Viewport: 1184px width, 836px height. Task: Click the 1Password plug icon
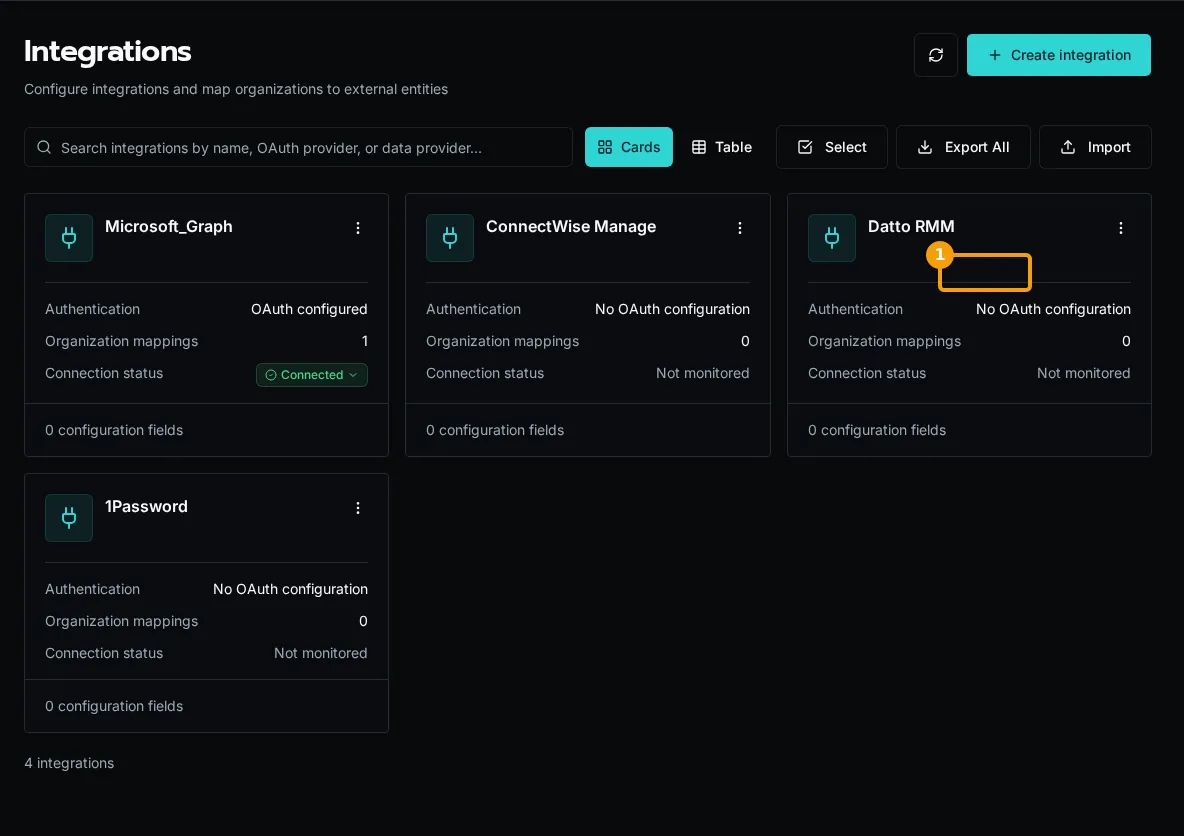69,518
